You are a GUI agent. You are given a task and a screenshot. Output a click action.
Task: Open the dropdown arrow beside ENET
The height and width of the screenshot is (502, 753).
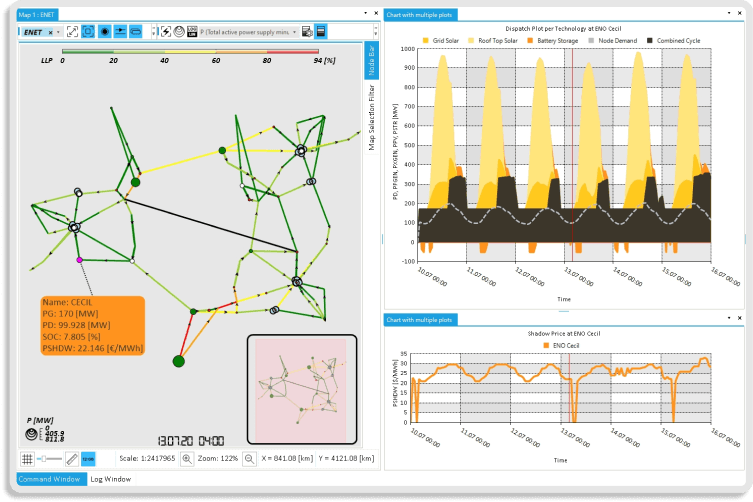click(x=60, y=32)
